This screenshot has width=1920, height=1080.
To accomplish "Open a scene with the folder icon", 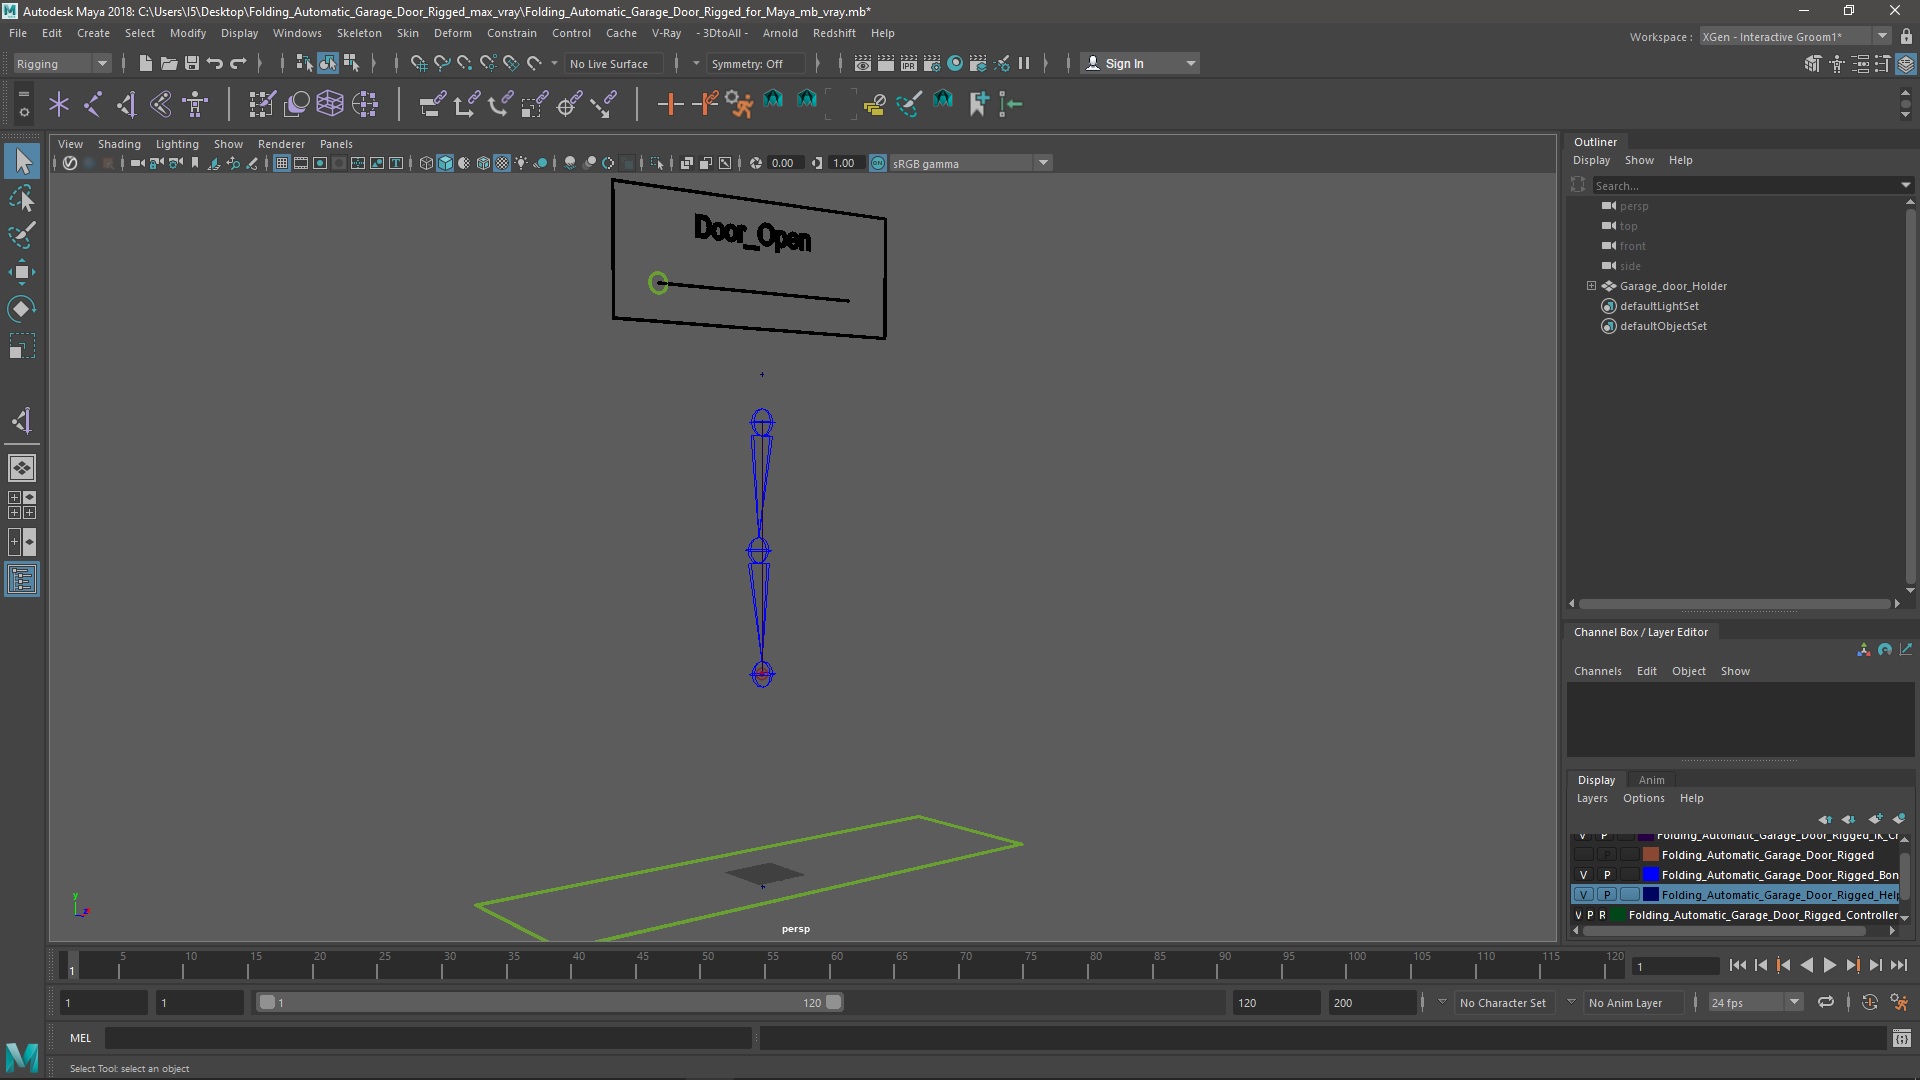I will pyautogui.click(x=169, y=63).
